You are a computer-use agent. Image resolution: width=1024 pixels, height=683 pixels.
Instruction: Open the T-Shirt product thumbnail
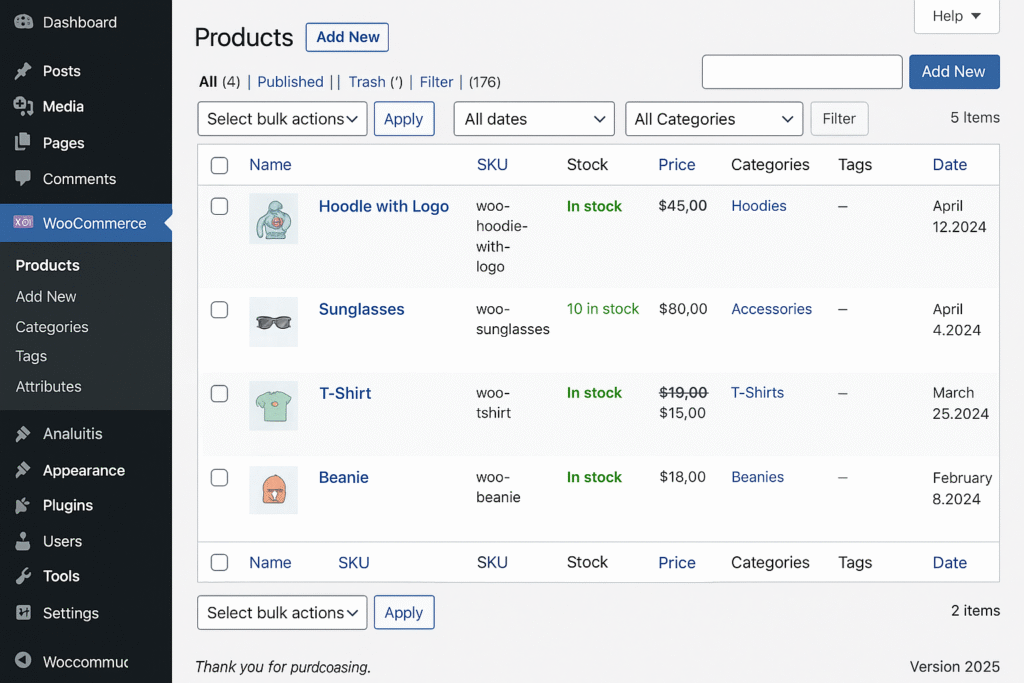tap(274, 405)
